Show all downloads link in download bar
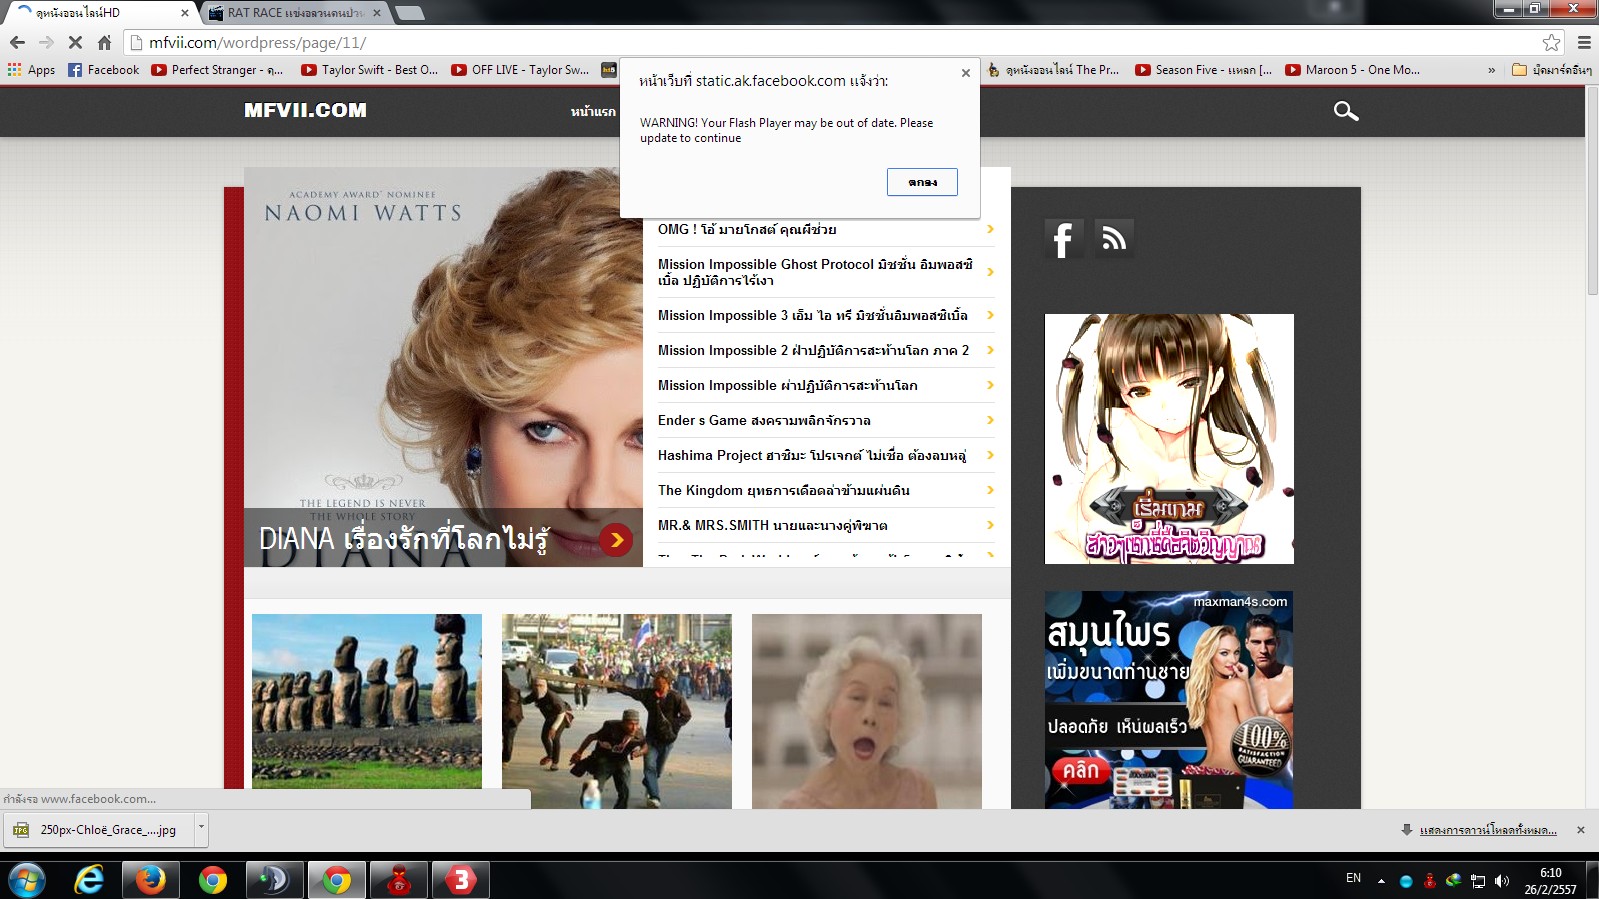1599x899 pixels. (1487, 830)
